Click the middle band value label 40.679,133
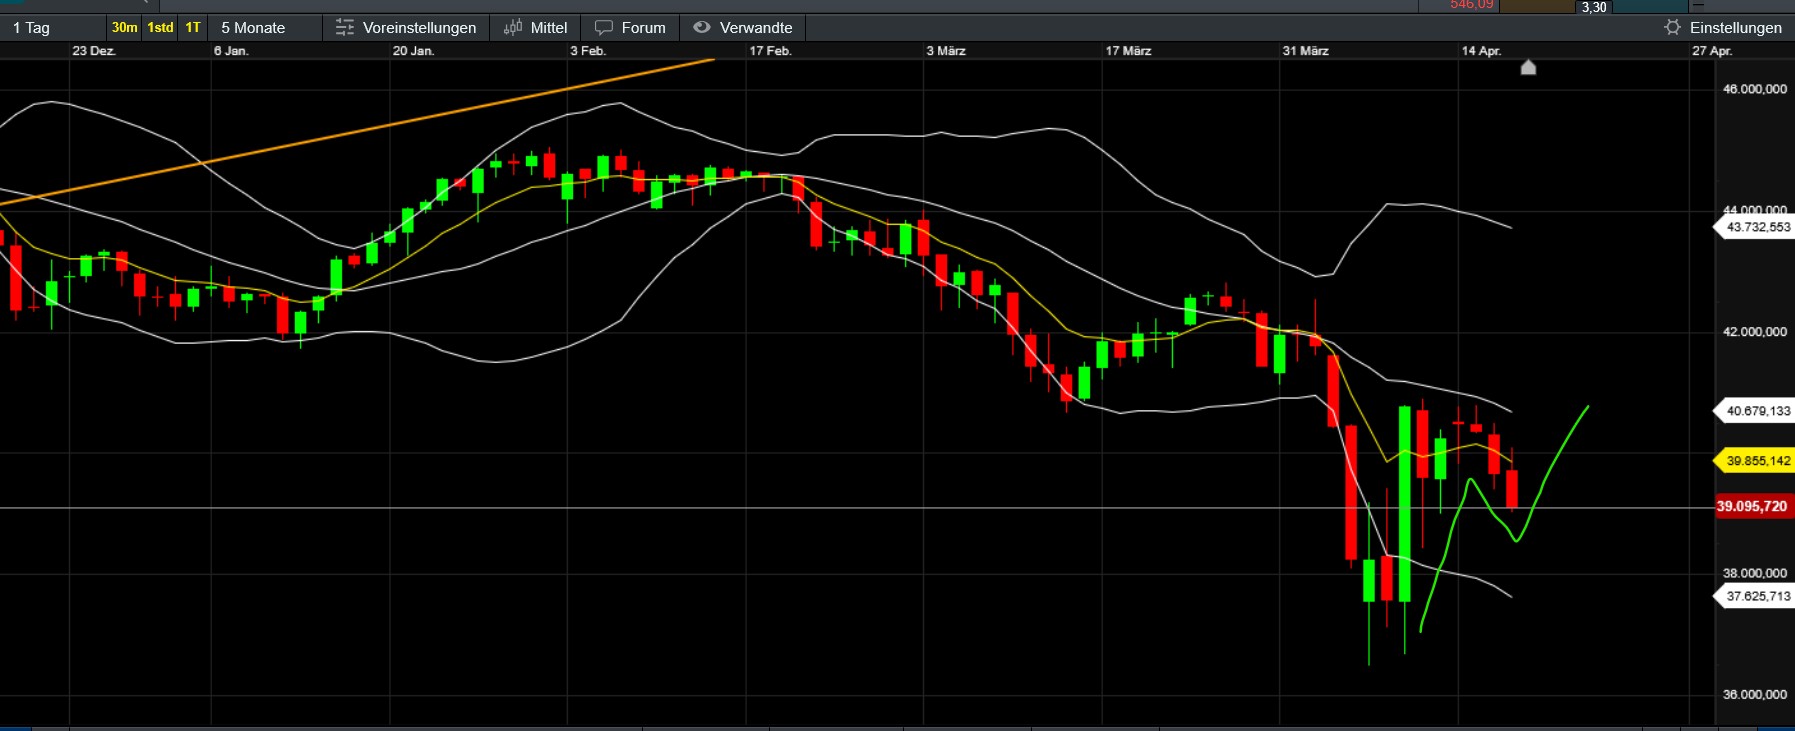 [x=1756, y=411]
